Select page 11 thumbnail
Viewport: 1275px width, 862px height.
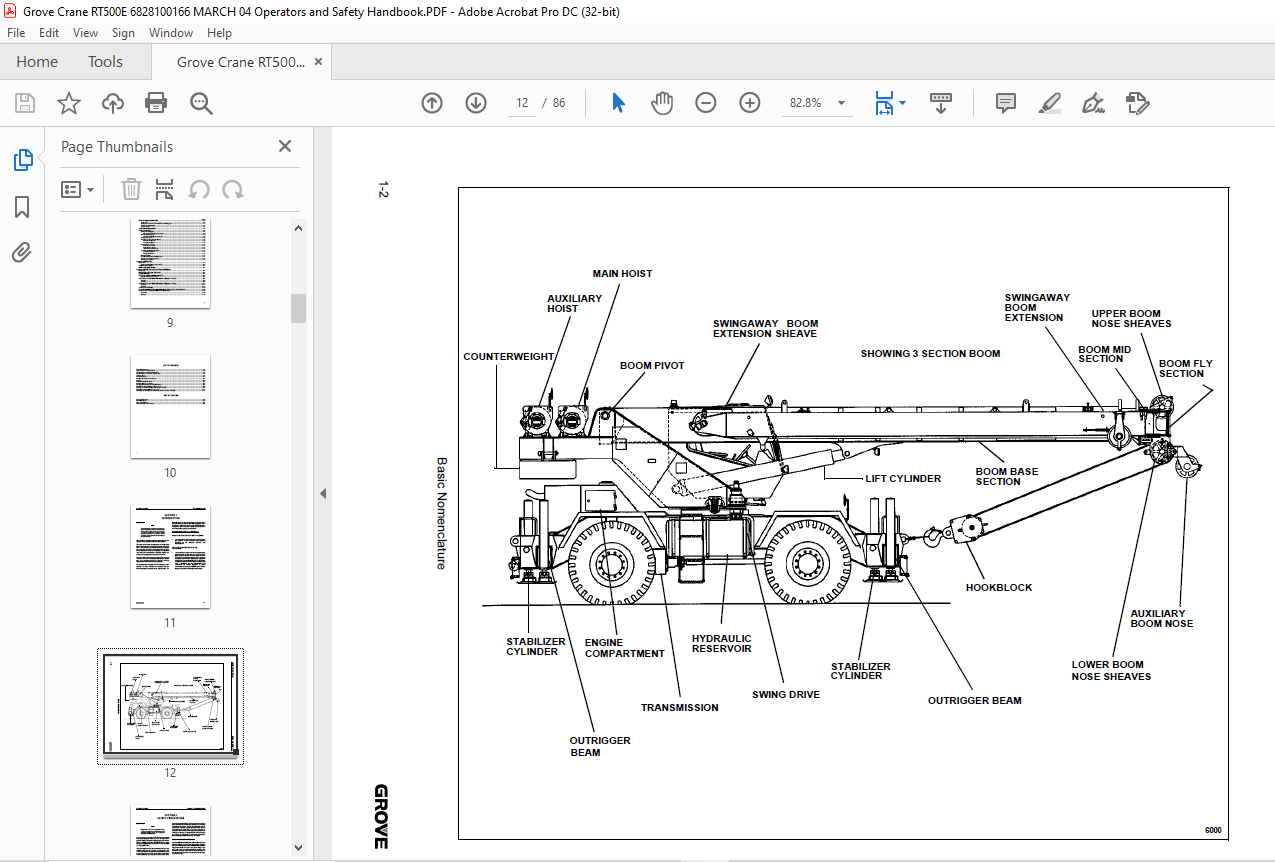pyautogui.click(x=170, y=557)
